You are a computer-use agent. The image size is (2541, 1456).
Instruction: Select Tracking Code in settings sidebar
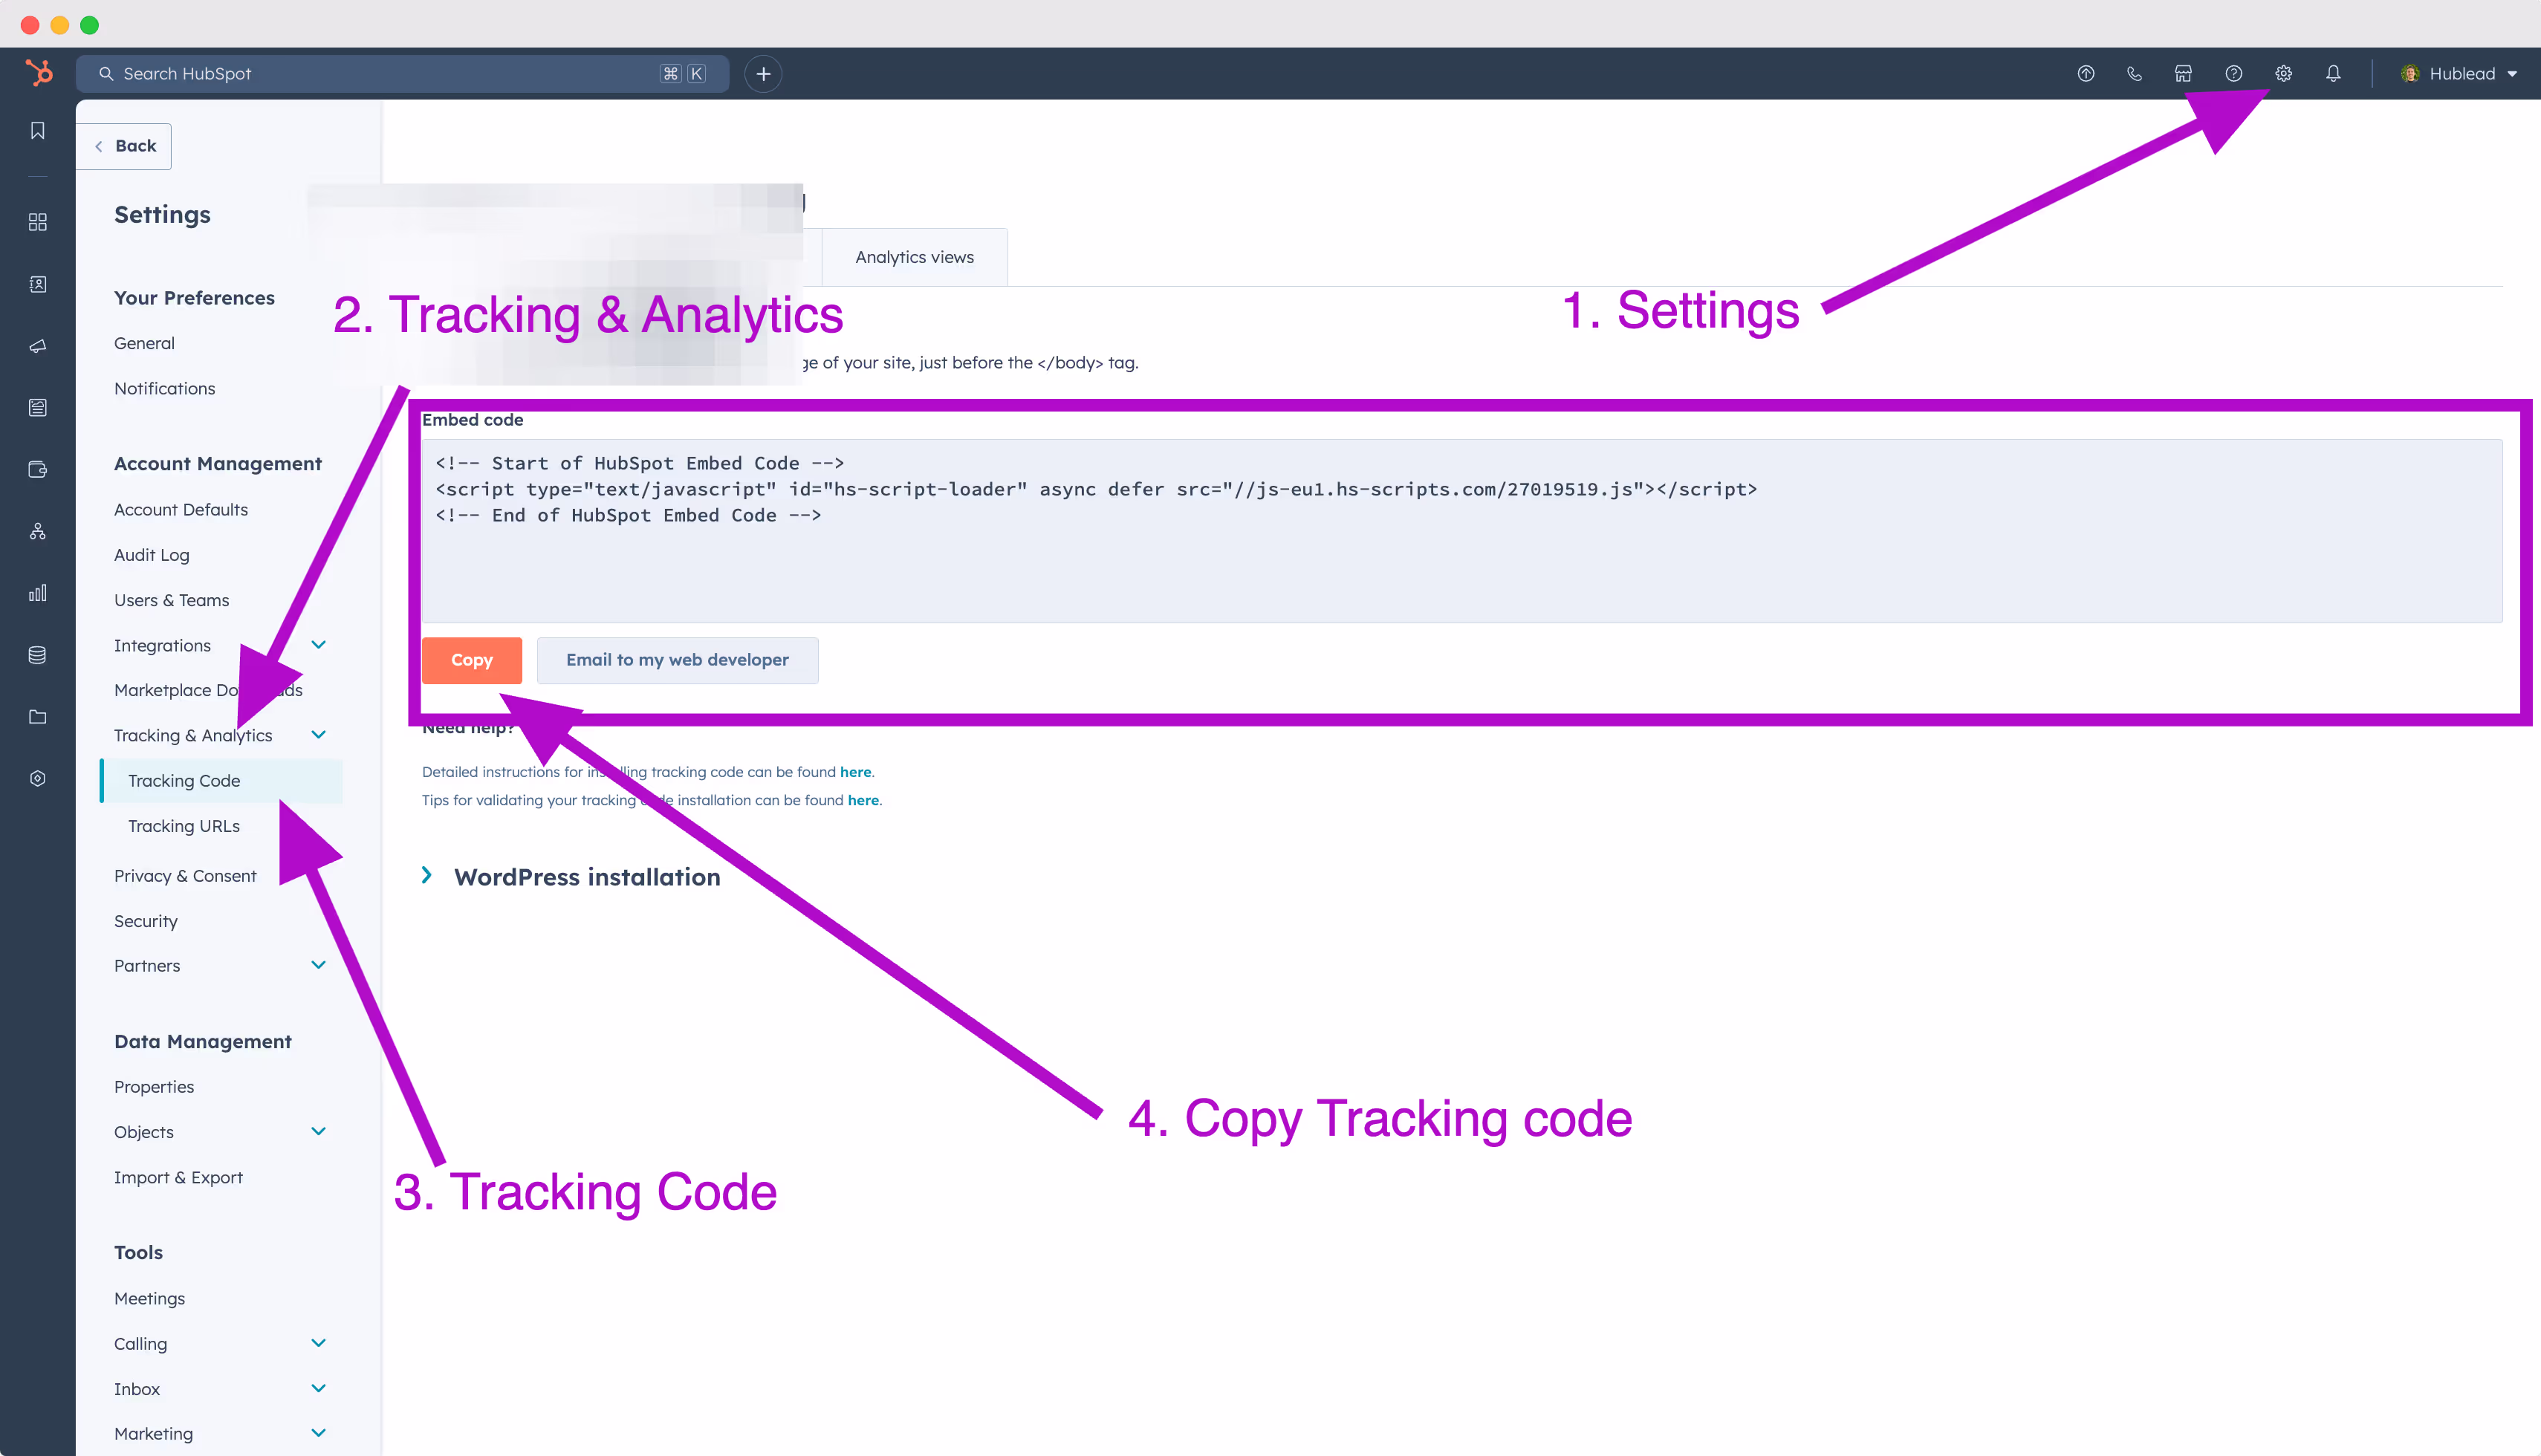221,780
